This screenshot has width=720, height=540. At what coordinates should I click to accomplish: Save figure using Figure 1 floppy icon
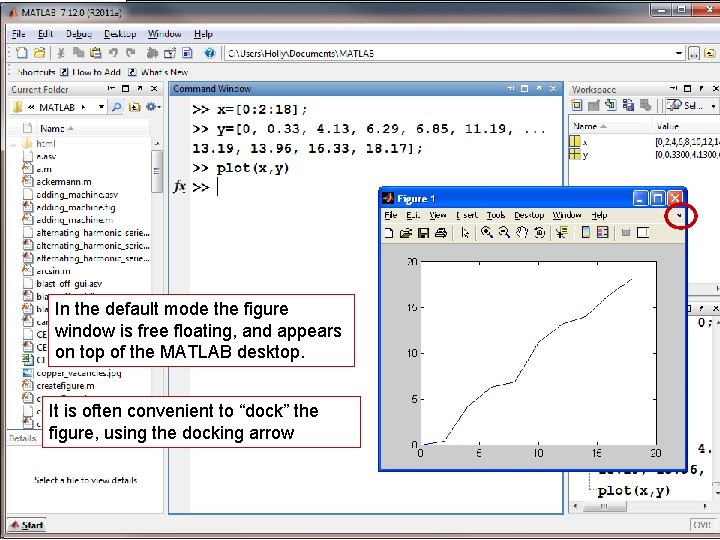click(423, 233)
